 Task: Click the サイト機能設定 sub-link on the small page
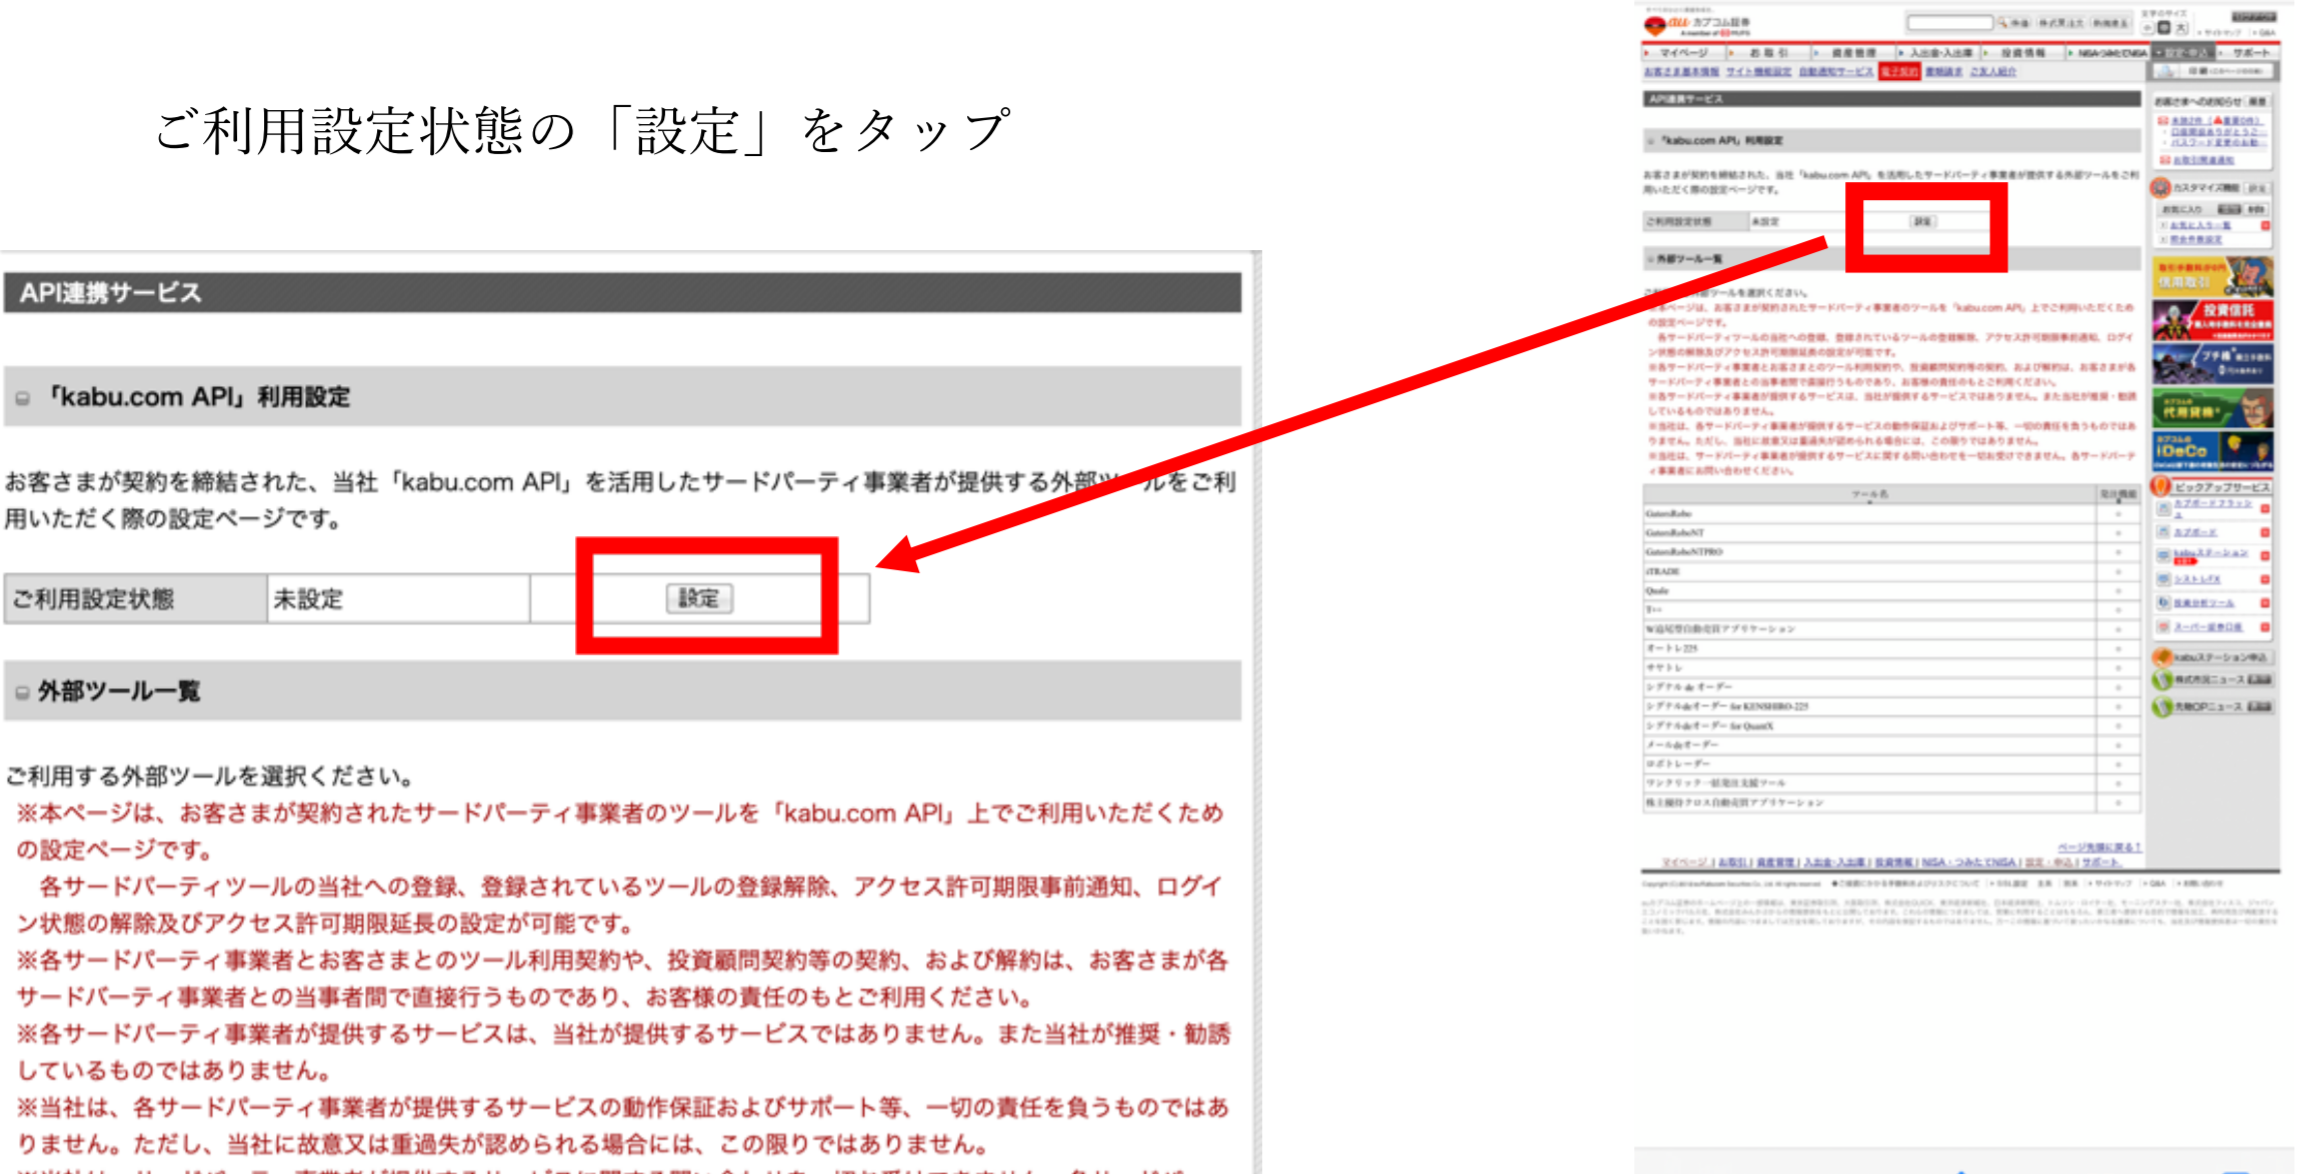[x=1759, y=72]
